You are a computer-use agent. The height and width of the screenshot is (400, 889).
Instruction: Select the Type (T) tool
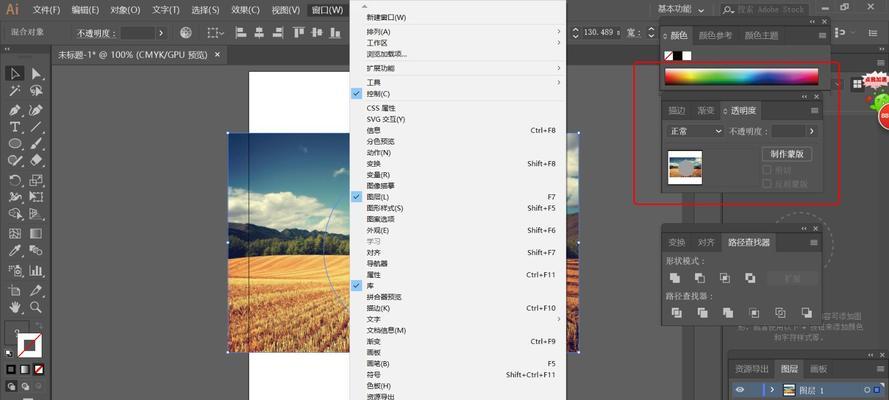(x=15, y=126)
